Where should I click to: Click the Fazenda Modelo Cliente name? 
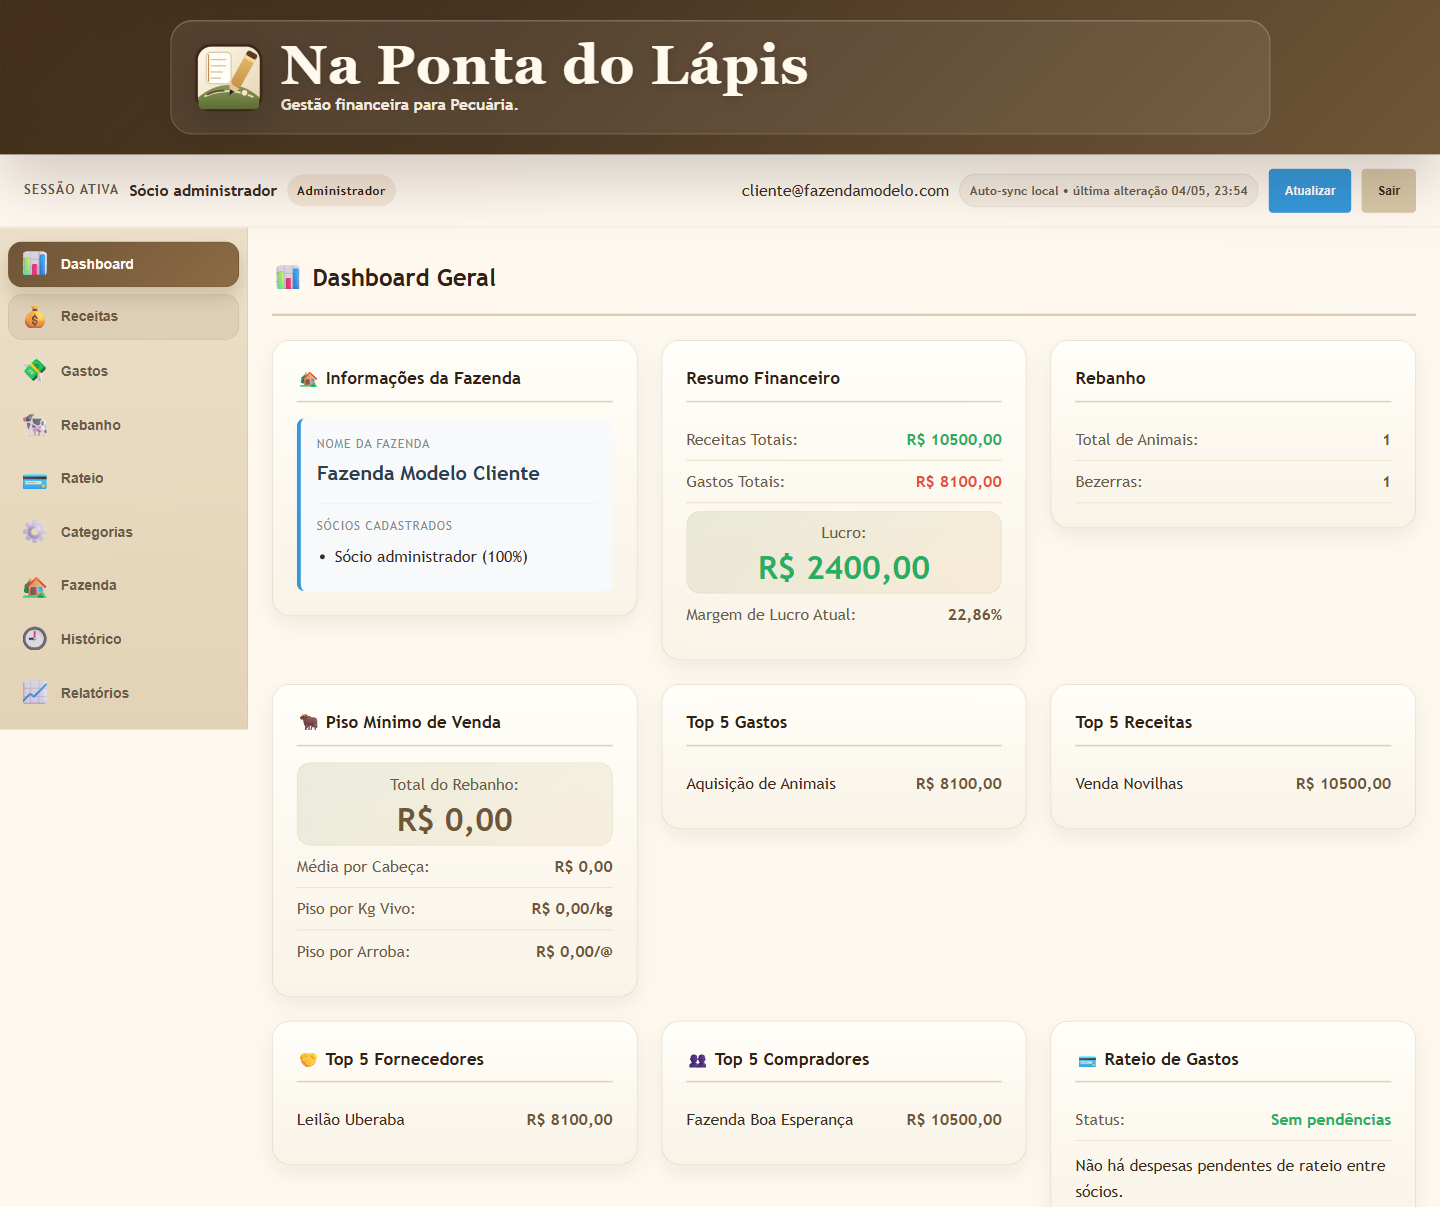point(428,474)
